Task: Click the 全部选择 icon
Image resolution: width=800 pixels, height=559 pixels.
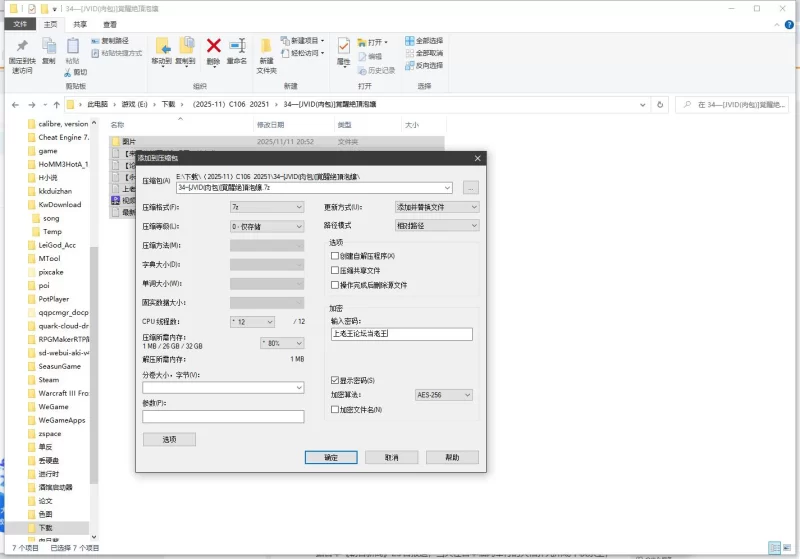Action: tap(411, 41)
